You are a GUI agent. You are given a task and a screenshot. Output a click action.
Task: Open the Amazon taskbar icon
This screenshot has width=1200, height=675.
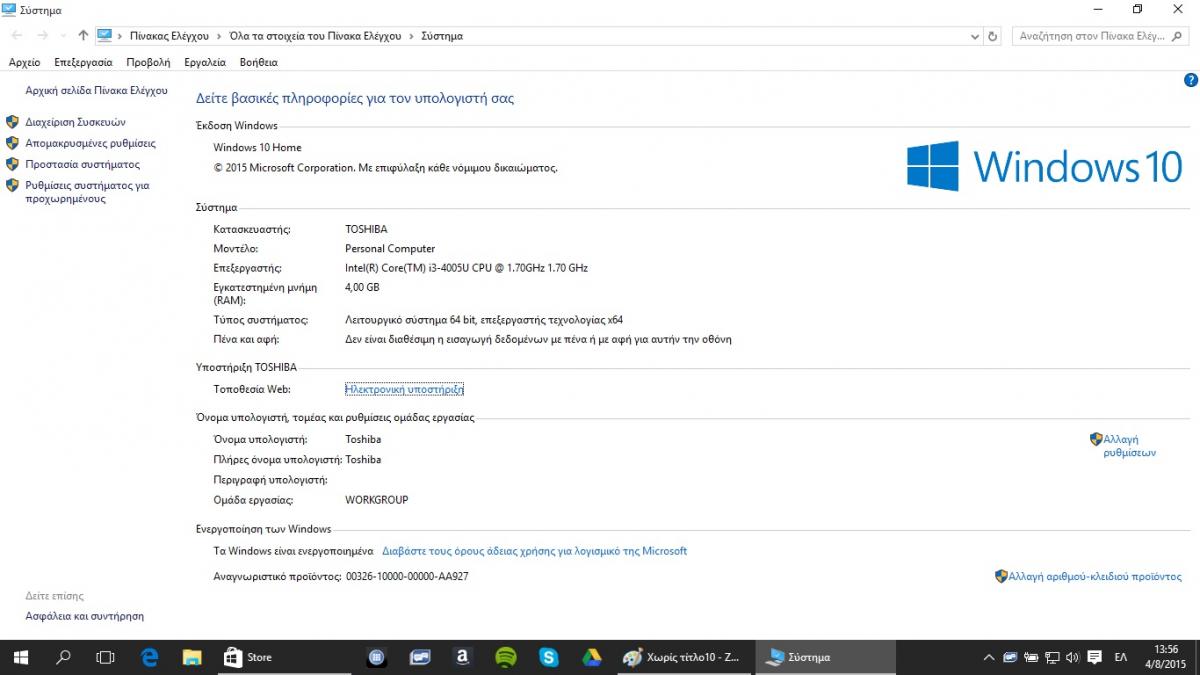click(x=462, y=657)
